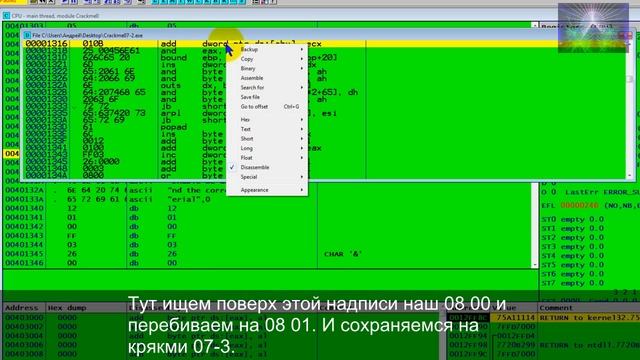Click the CPU window title icon
The image size is (640, 360).
pos(7,16)
